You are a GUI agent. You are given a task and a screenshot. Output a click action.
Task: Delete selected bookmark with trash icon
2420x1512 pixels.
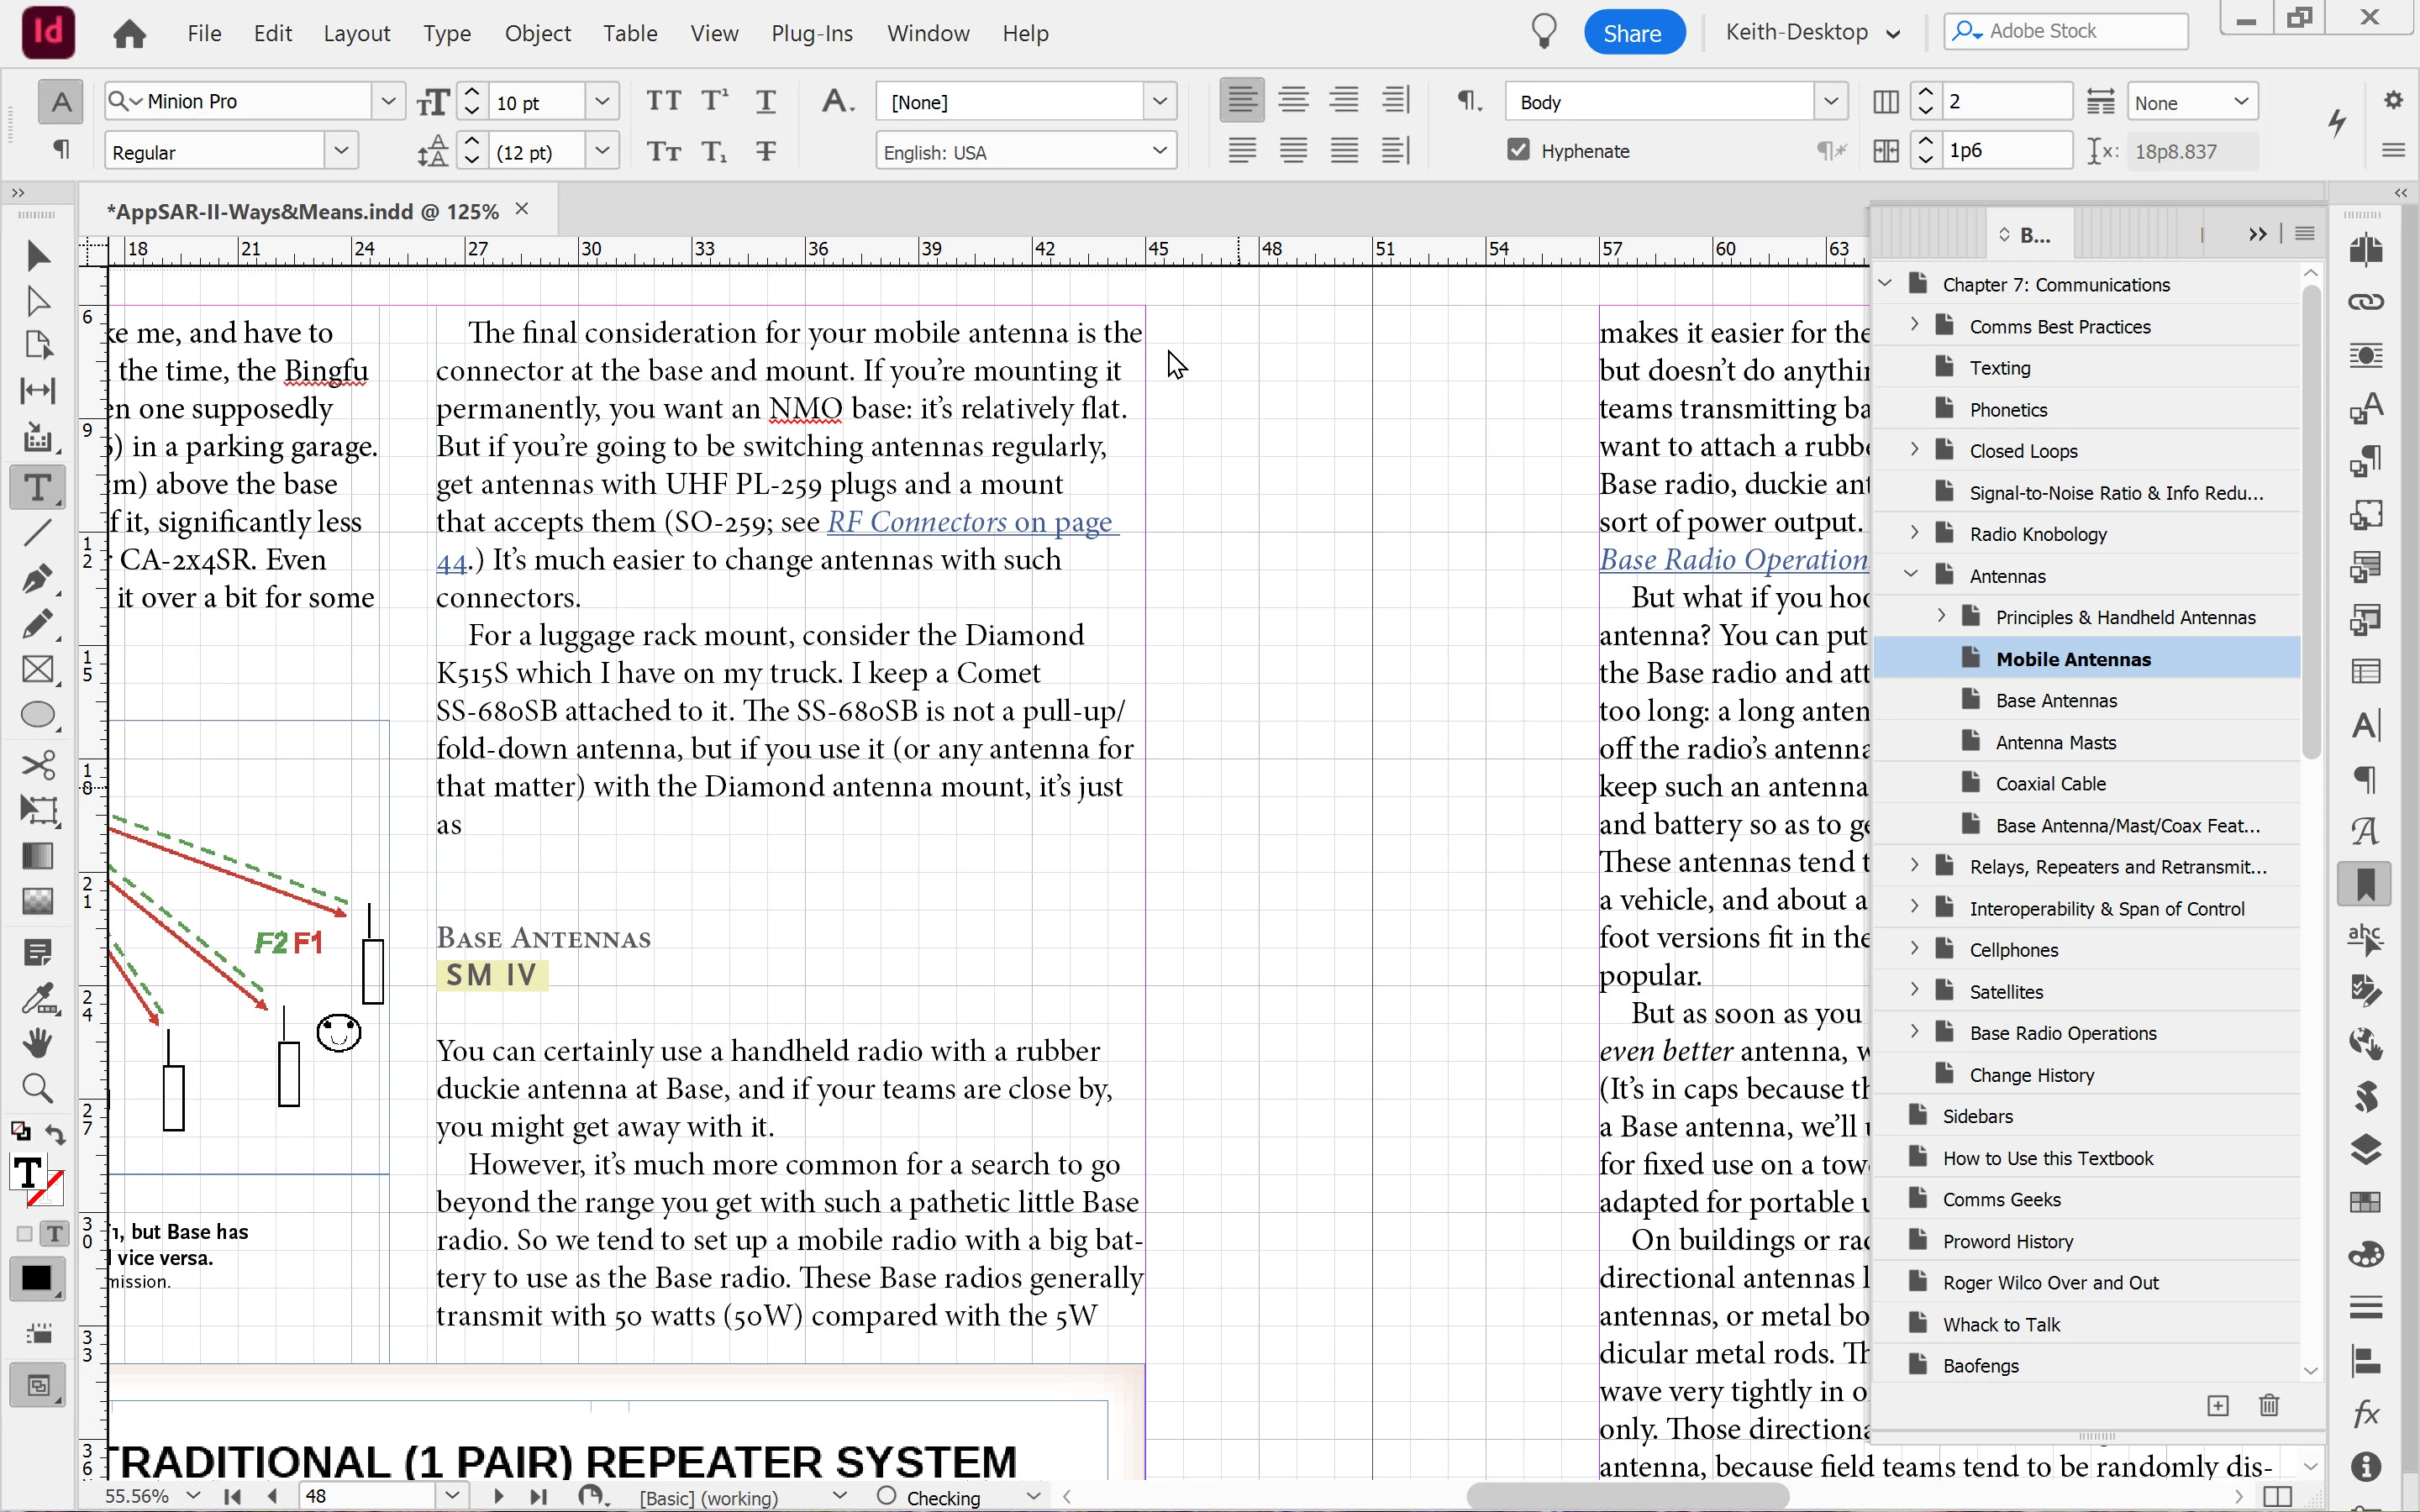(x=2269, y=1406)
